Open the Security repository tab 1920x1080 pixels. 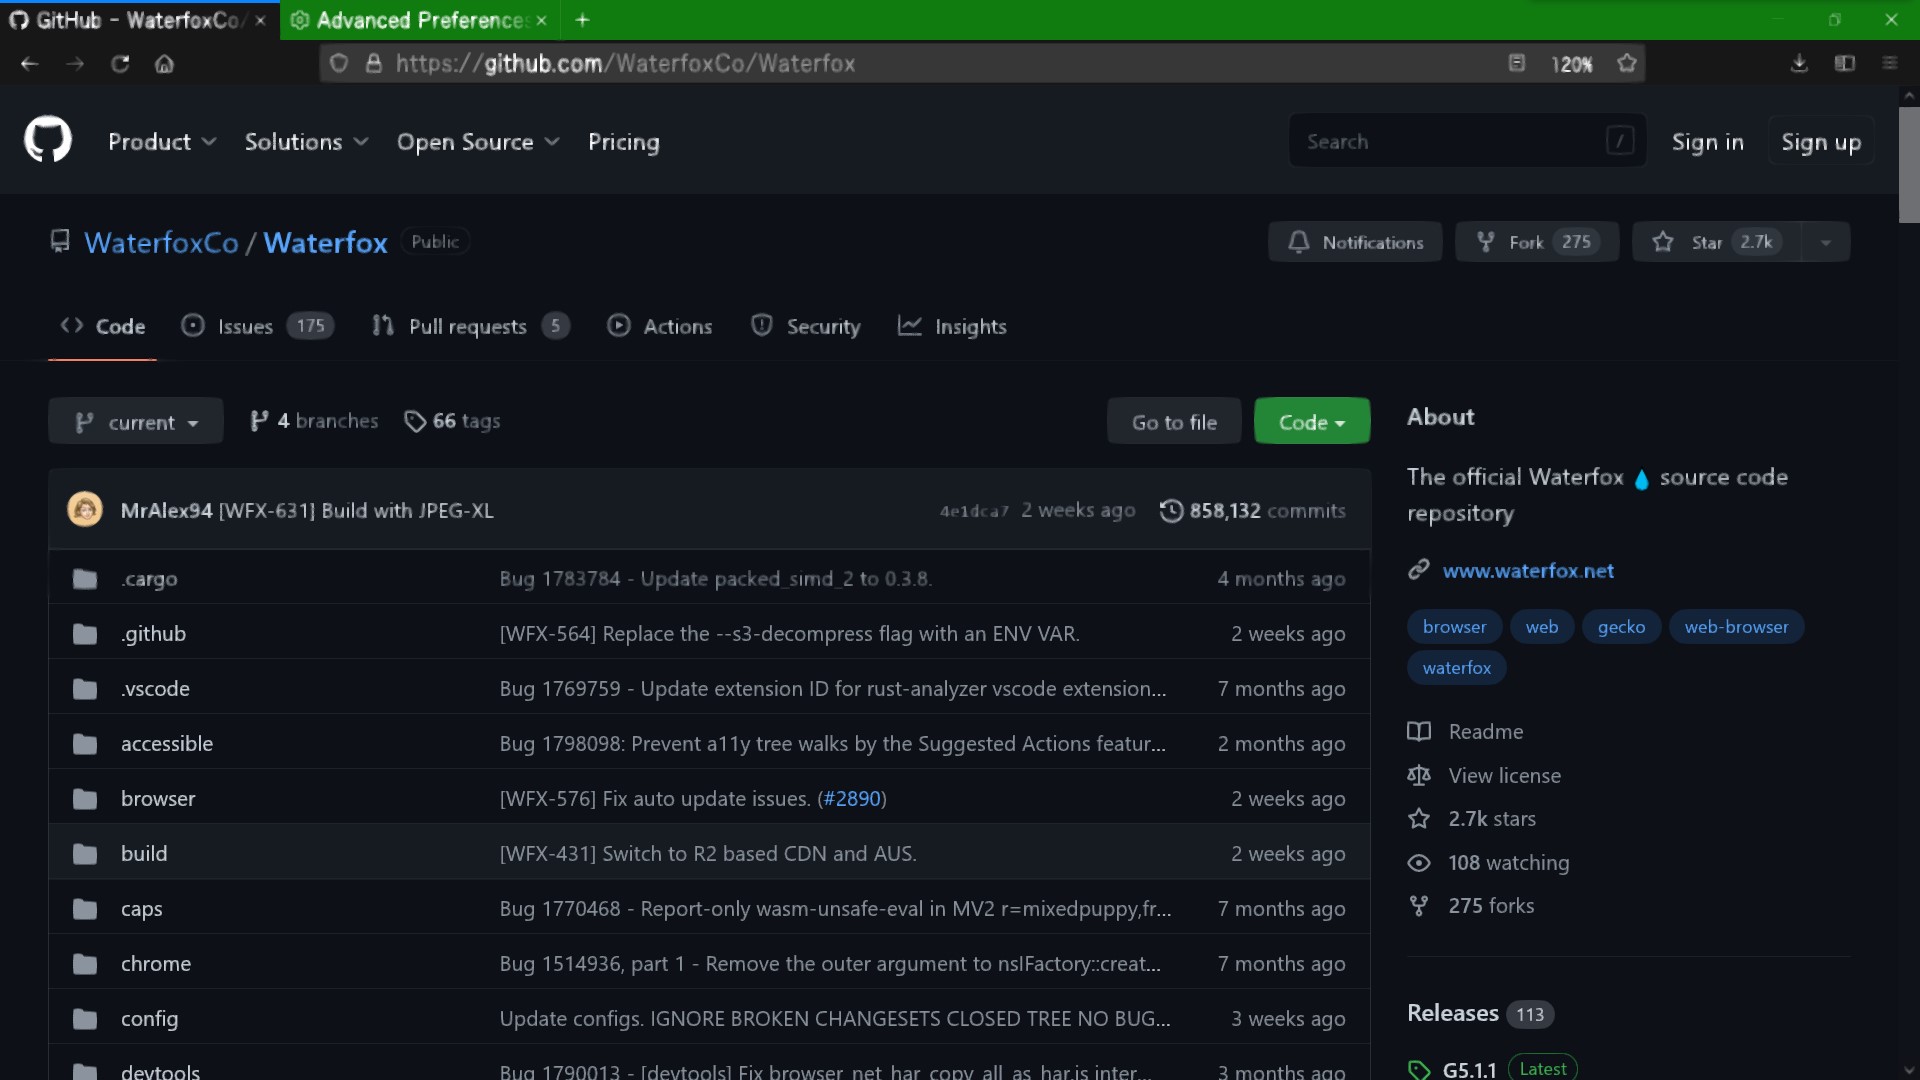[806, 326]
